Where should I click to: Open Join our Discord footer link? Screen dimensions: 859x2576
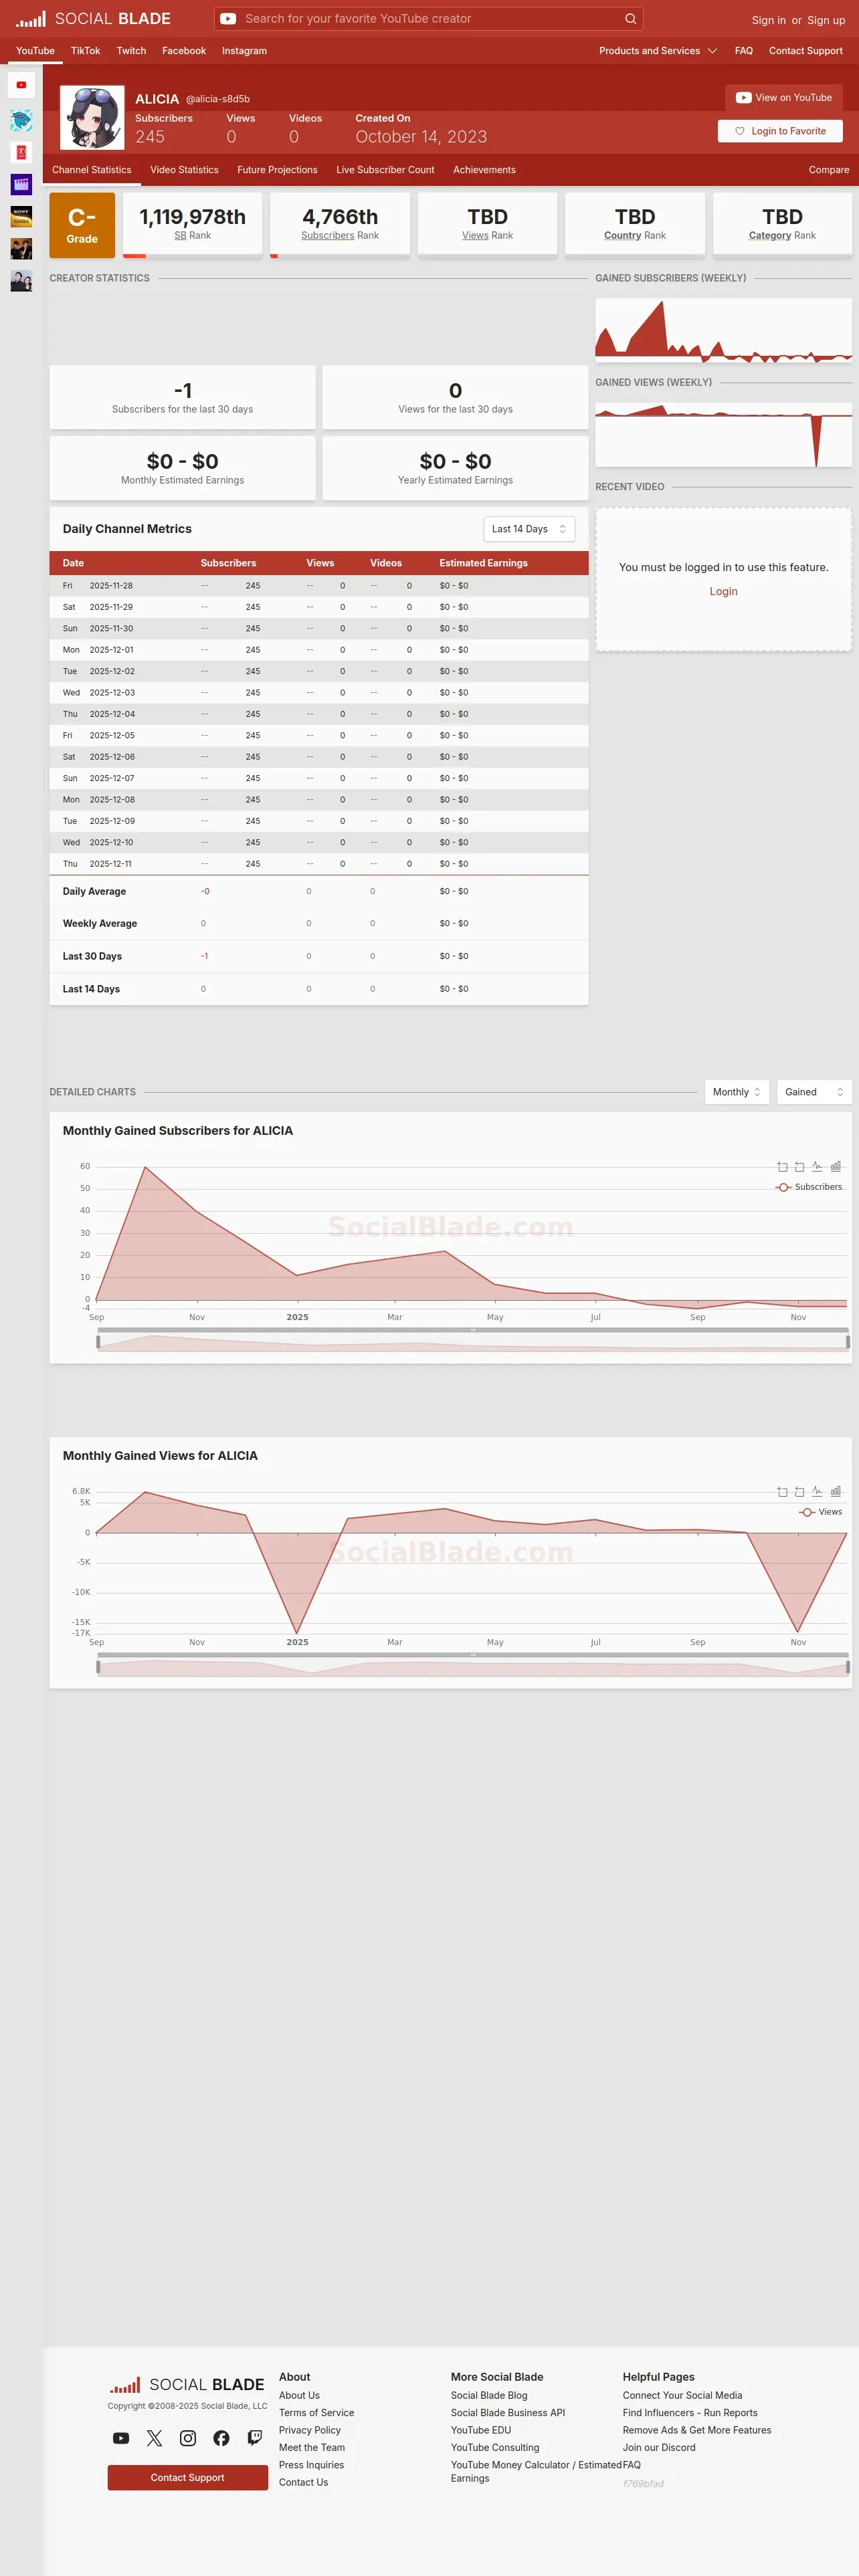(659, 2447)
